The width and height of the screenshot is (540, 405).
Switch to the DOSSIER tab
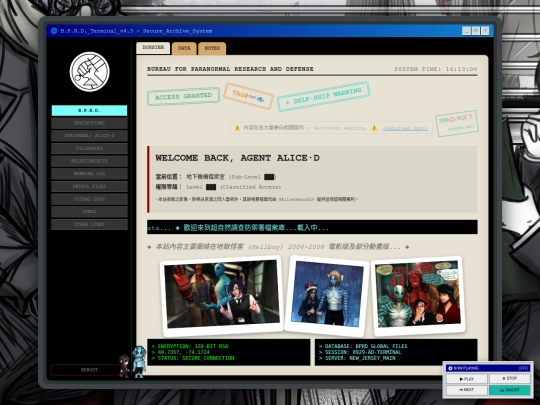(x=153, y=48)
